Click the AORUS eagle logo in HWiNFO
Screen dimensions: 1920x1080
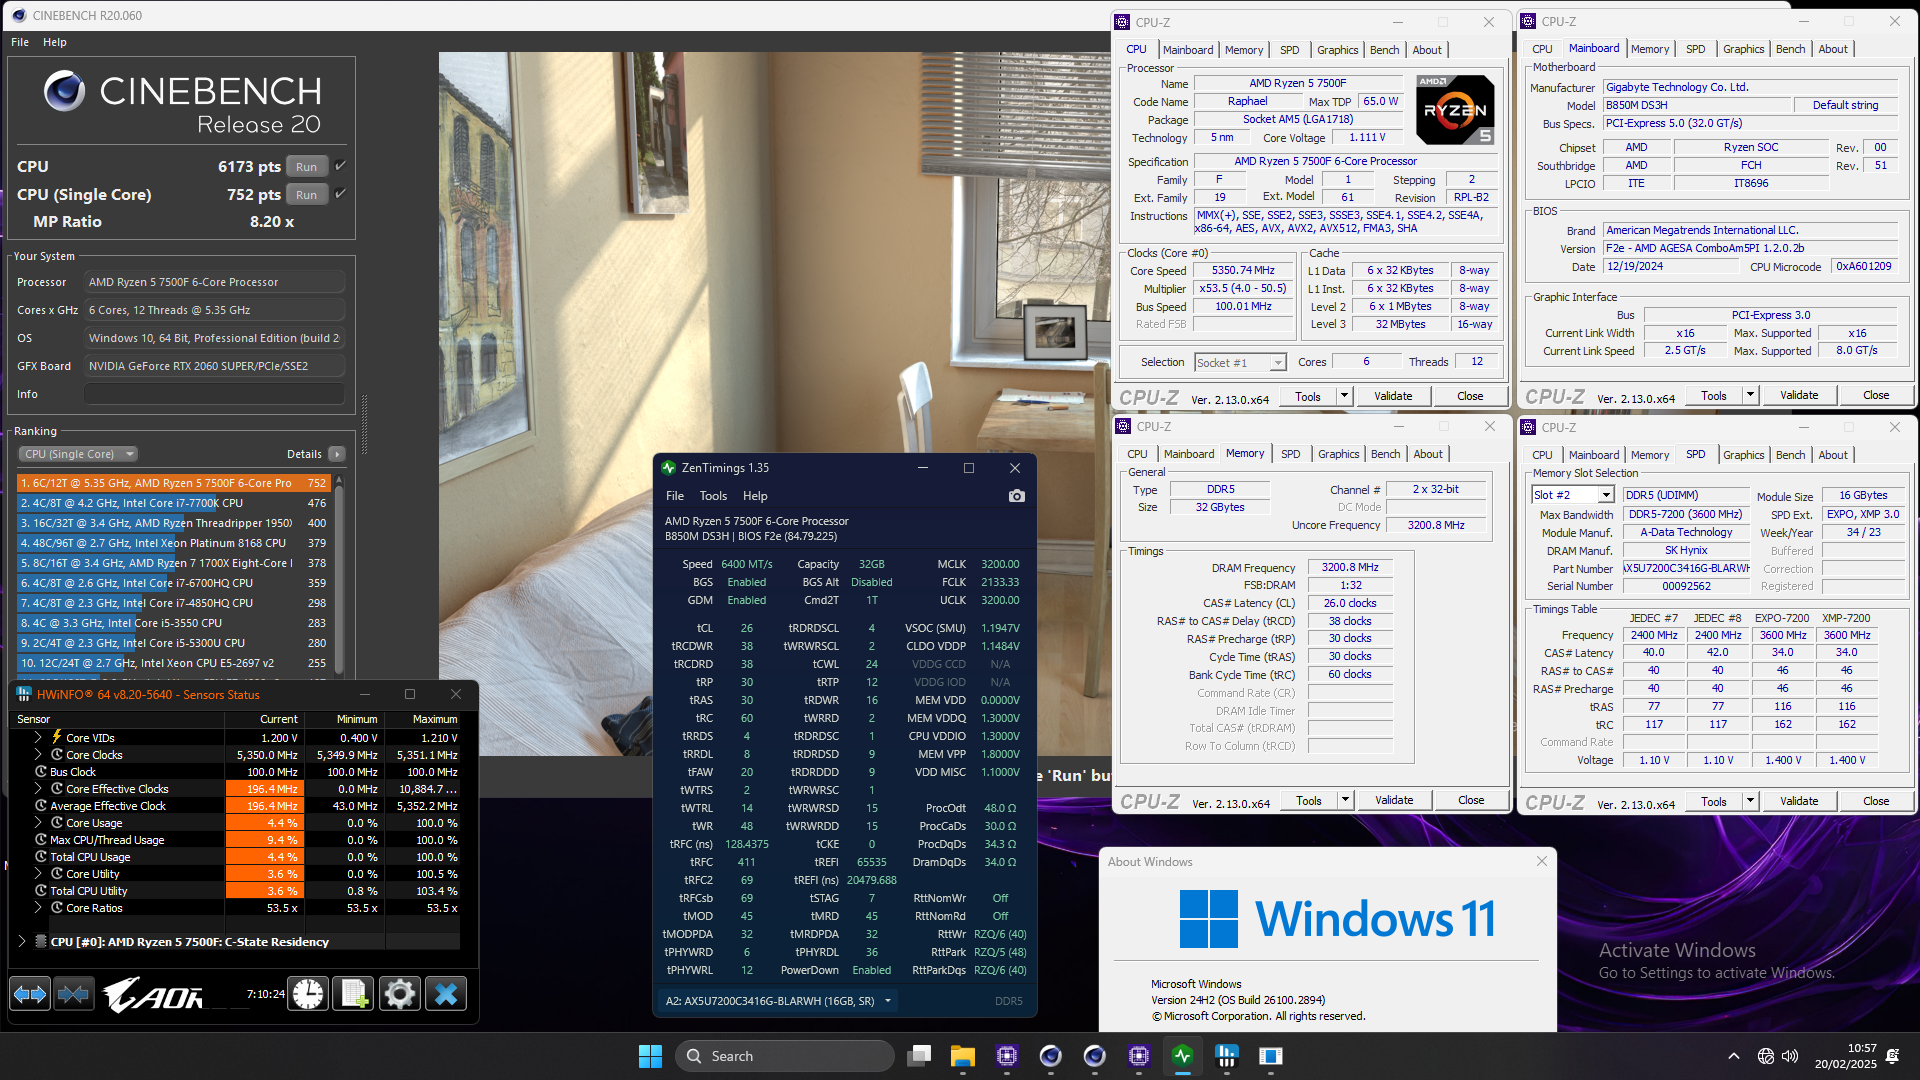[x=153, y=994]
